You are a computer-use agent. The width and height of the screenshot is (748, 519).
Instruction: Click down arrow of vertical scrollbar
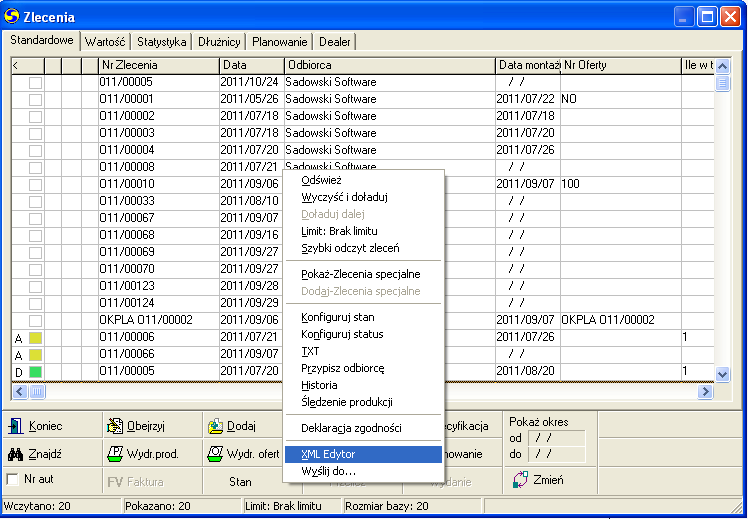[722, 374]
